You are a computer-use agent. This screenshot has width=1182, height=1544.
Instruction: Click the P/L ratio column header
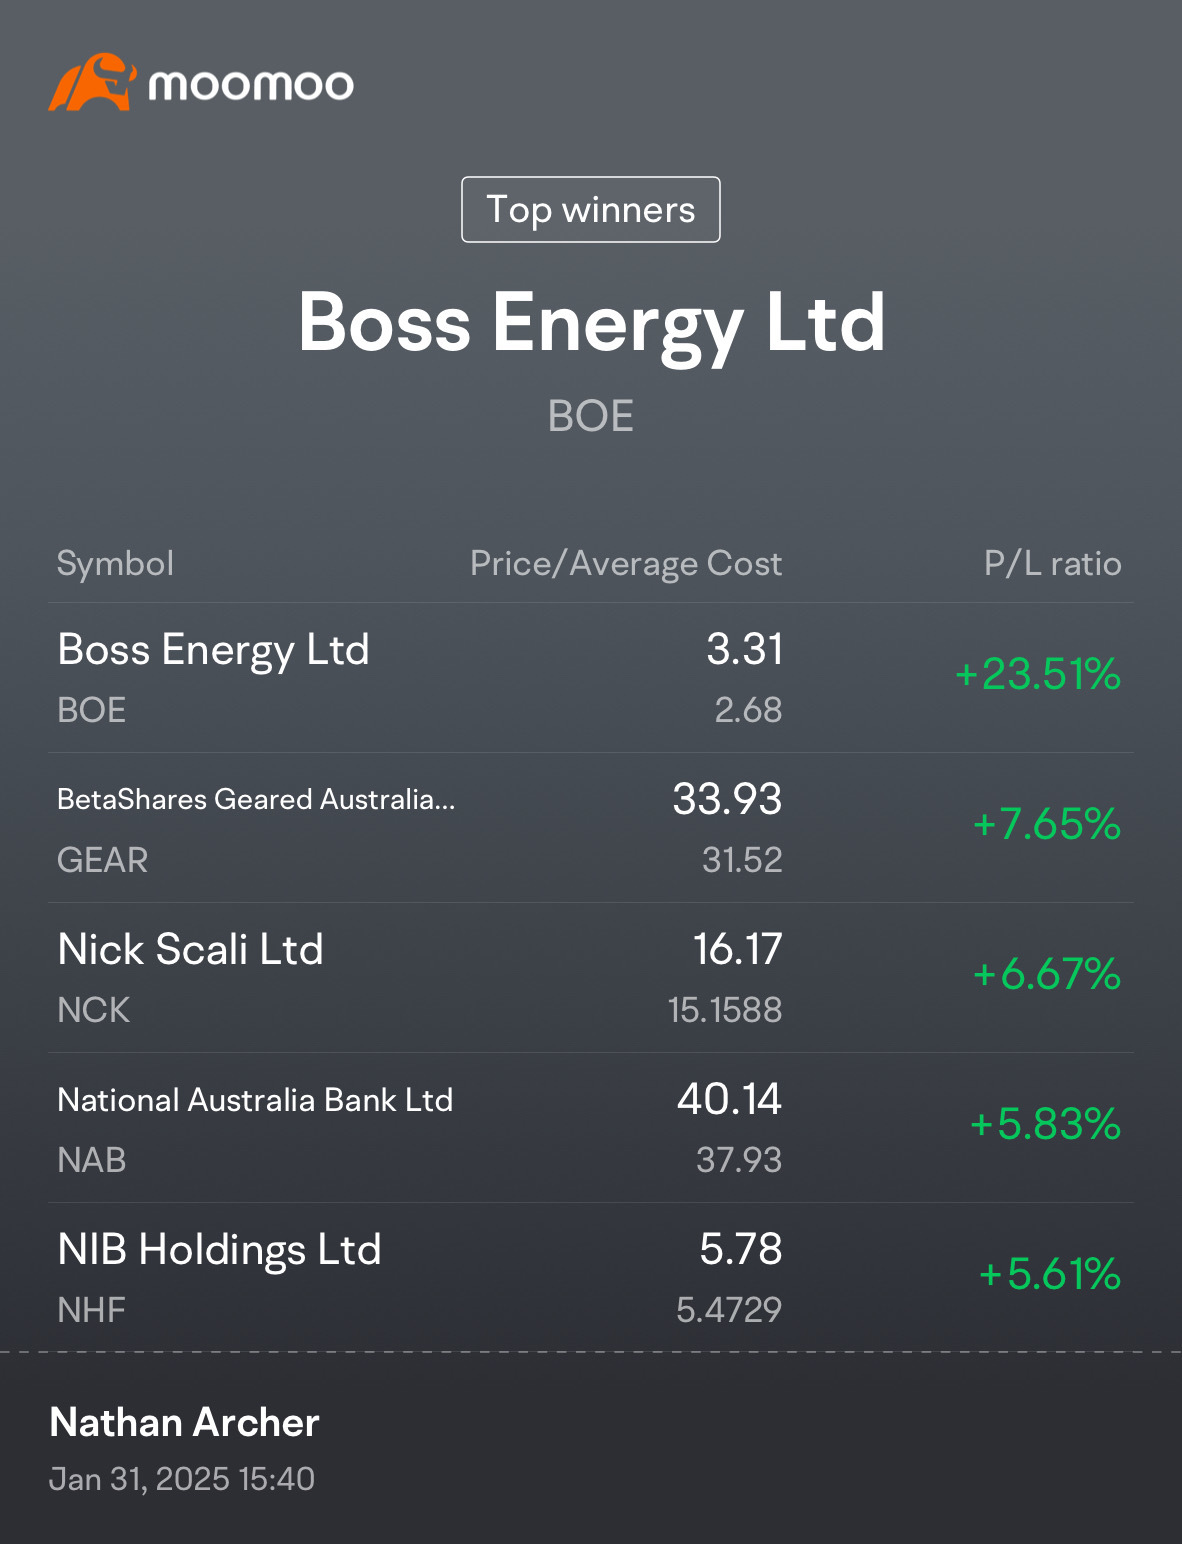click(x=1052, y=564)
